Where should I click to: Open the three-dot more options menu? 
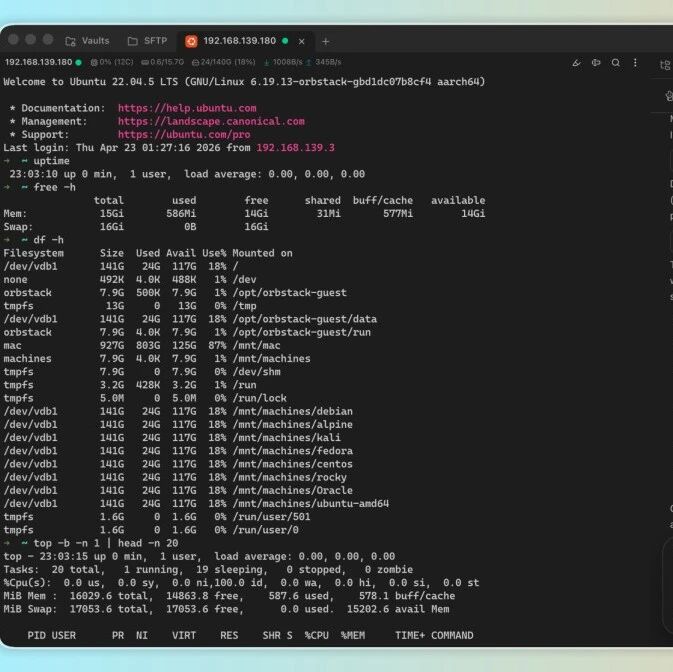click(635, 63)
